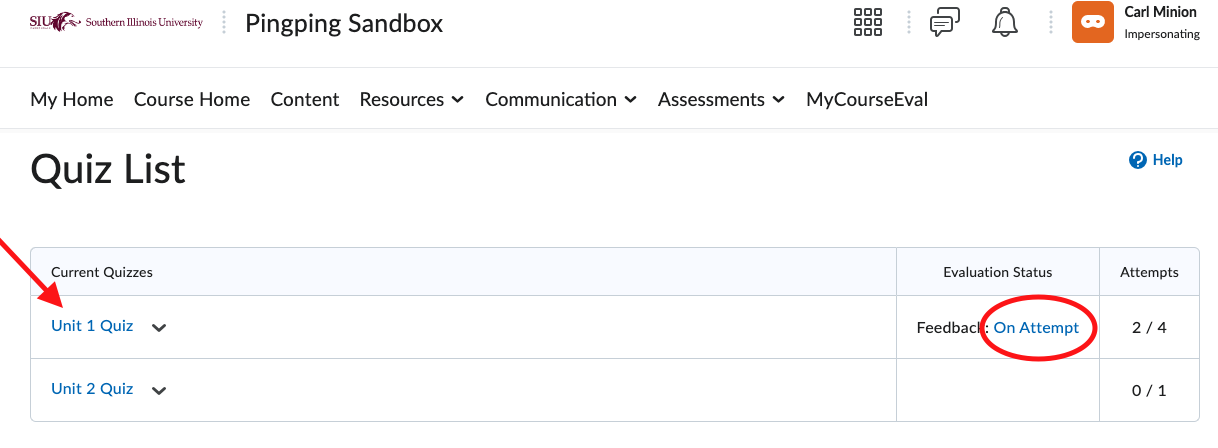Open the Unit 2 Quiz link
Image resolution: width=1218 pixels, height=448 pixels.
tap(92, 388)
